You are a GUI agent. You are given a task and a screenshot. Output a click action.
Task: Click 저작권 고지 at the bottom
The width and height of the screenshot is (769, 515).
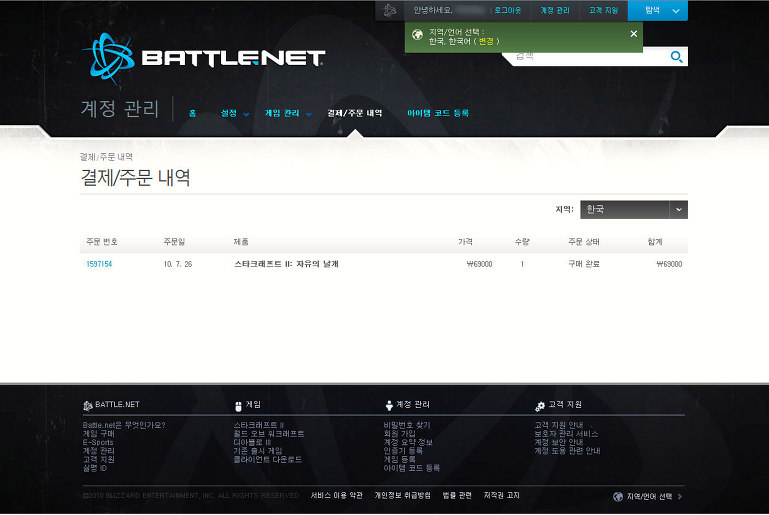coord(502,496)
